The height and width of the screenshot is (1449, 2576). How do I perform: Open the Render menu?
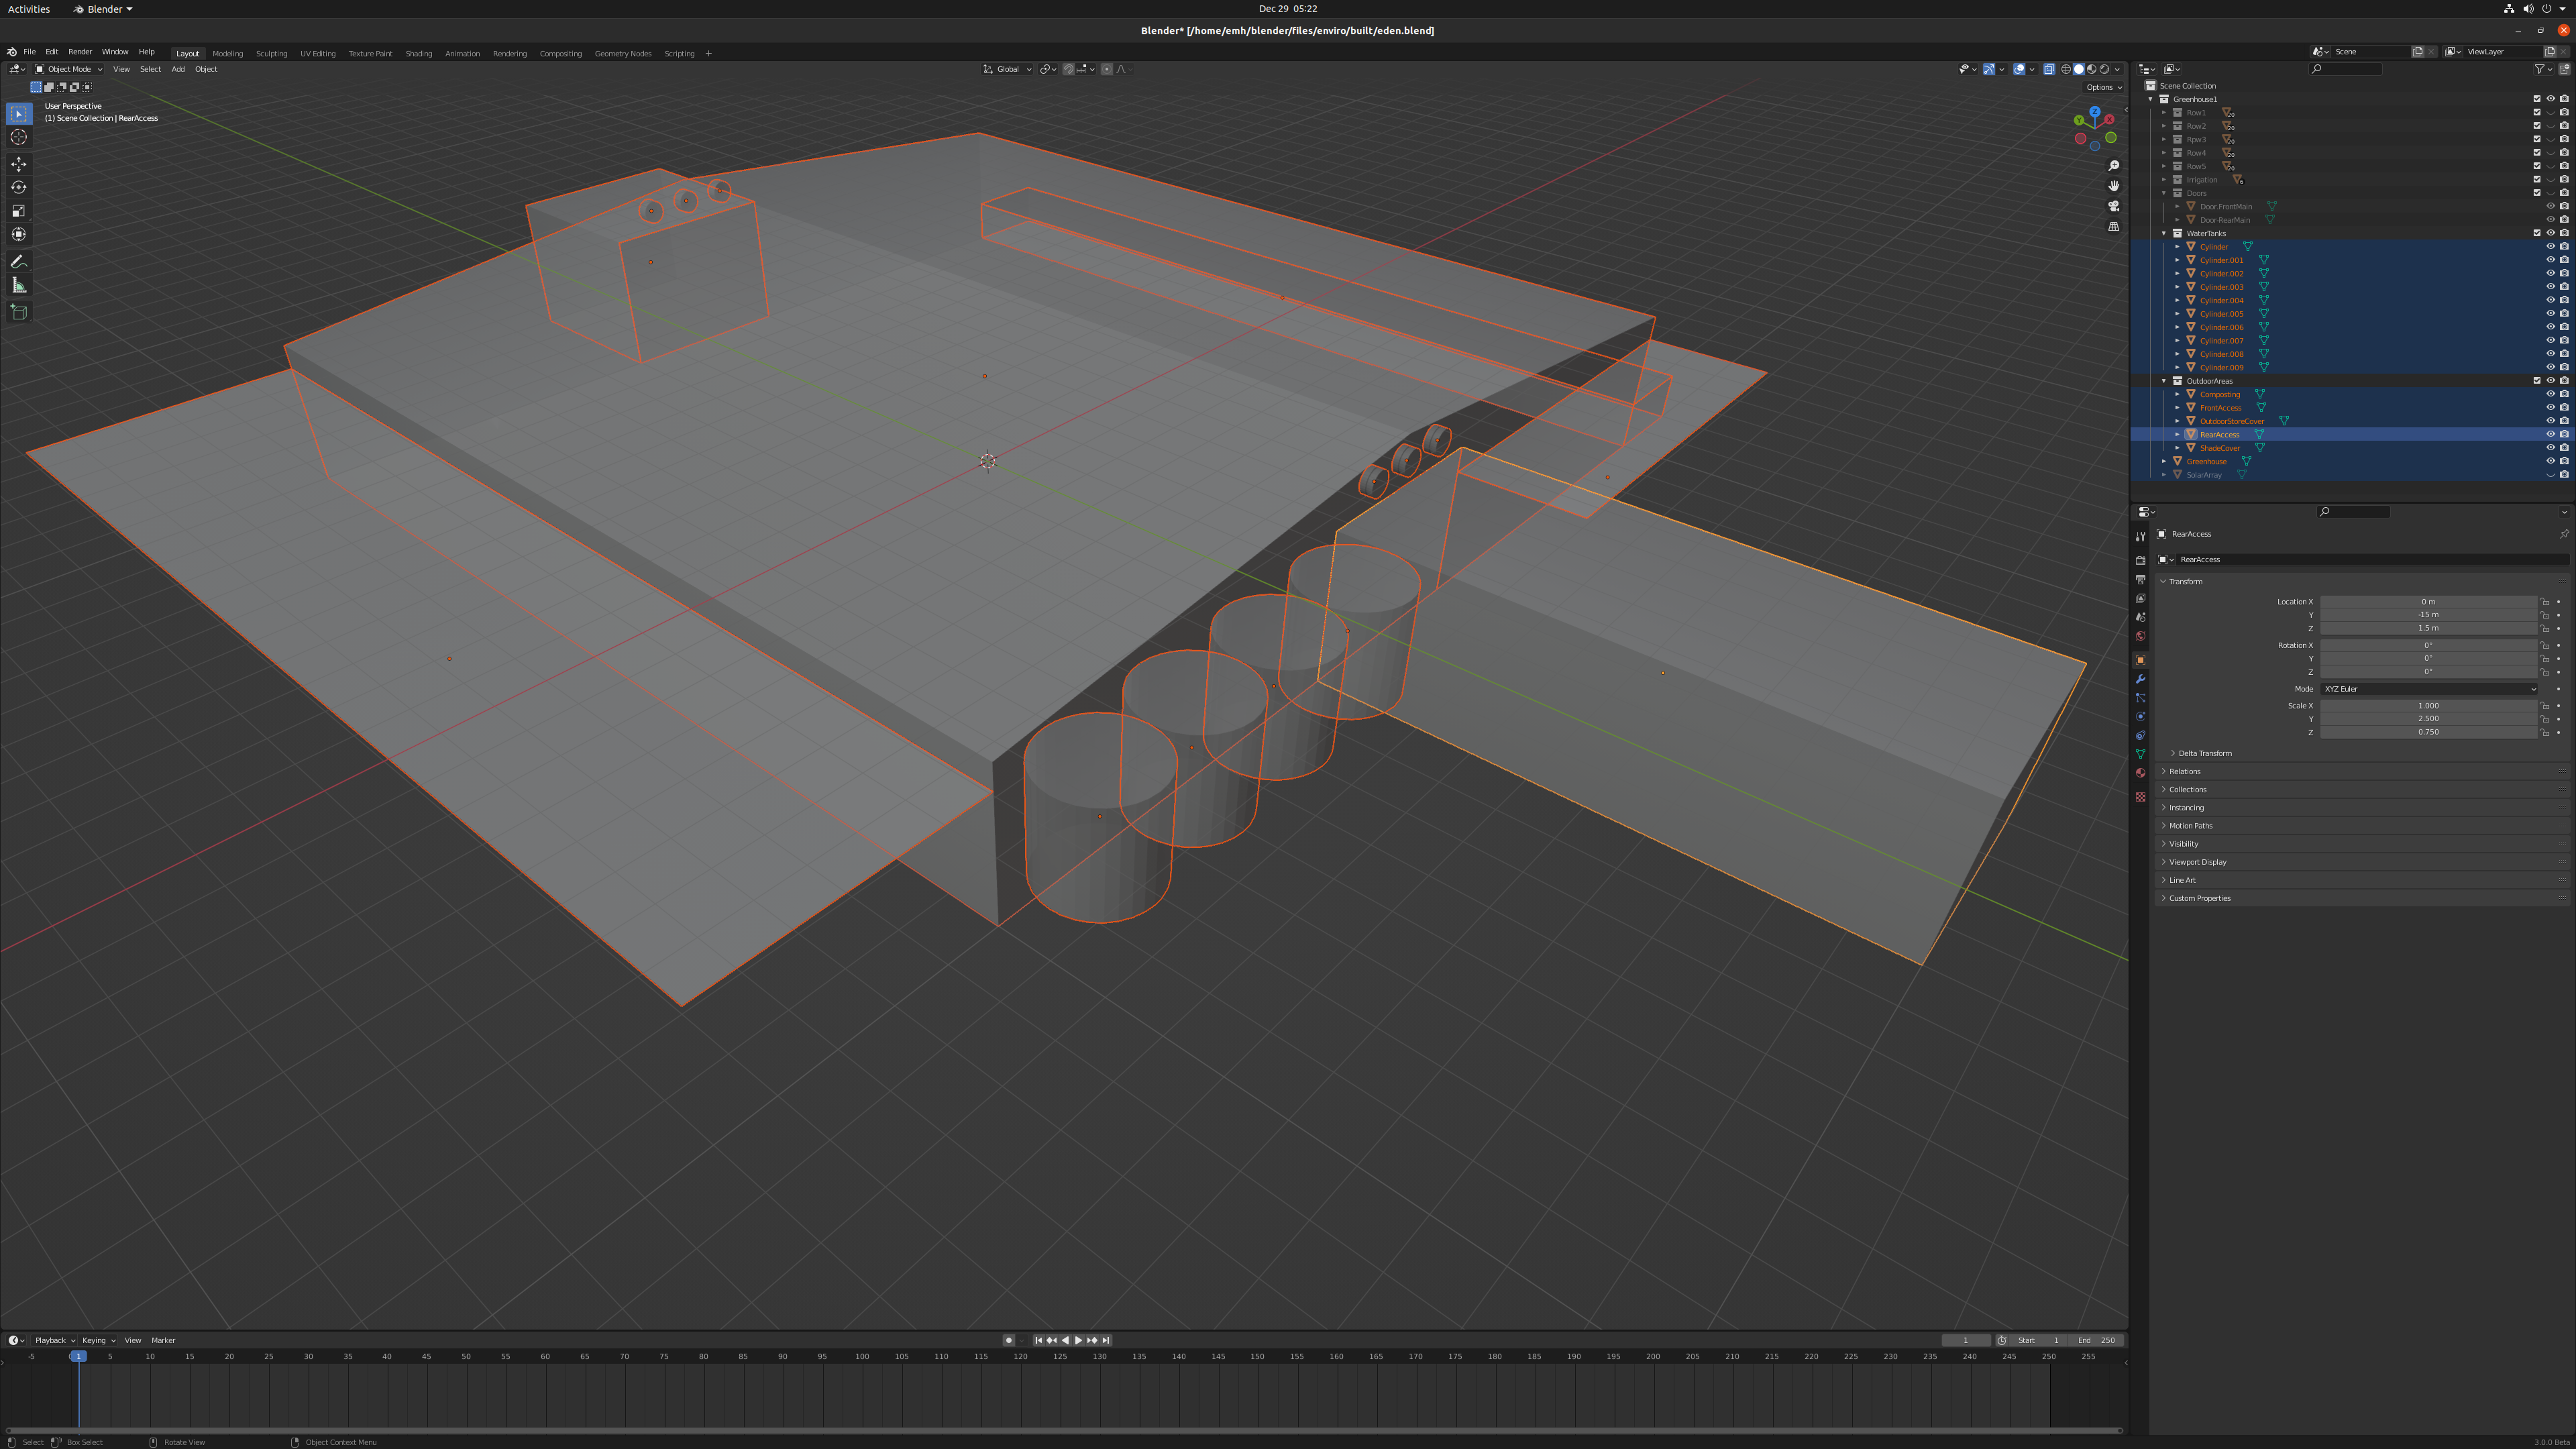click(x=80, y=52)
